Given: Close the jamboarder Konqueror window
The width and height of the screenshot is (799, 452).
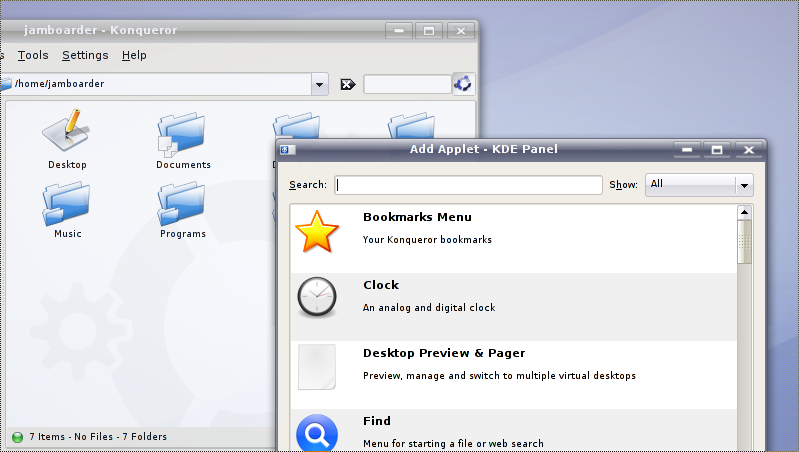Looking at the screenshot, I should click(x=461, y=31).
